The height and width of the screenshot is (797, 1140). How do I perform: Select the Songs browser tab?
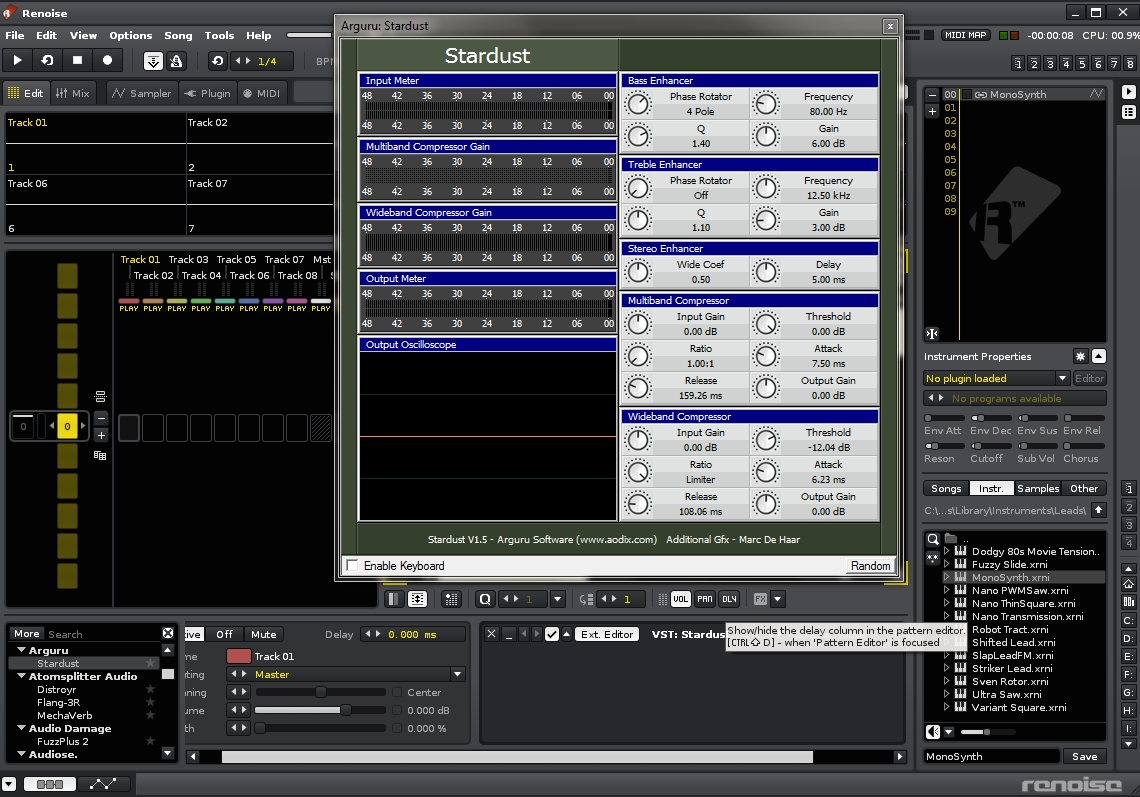pos(946,489)
